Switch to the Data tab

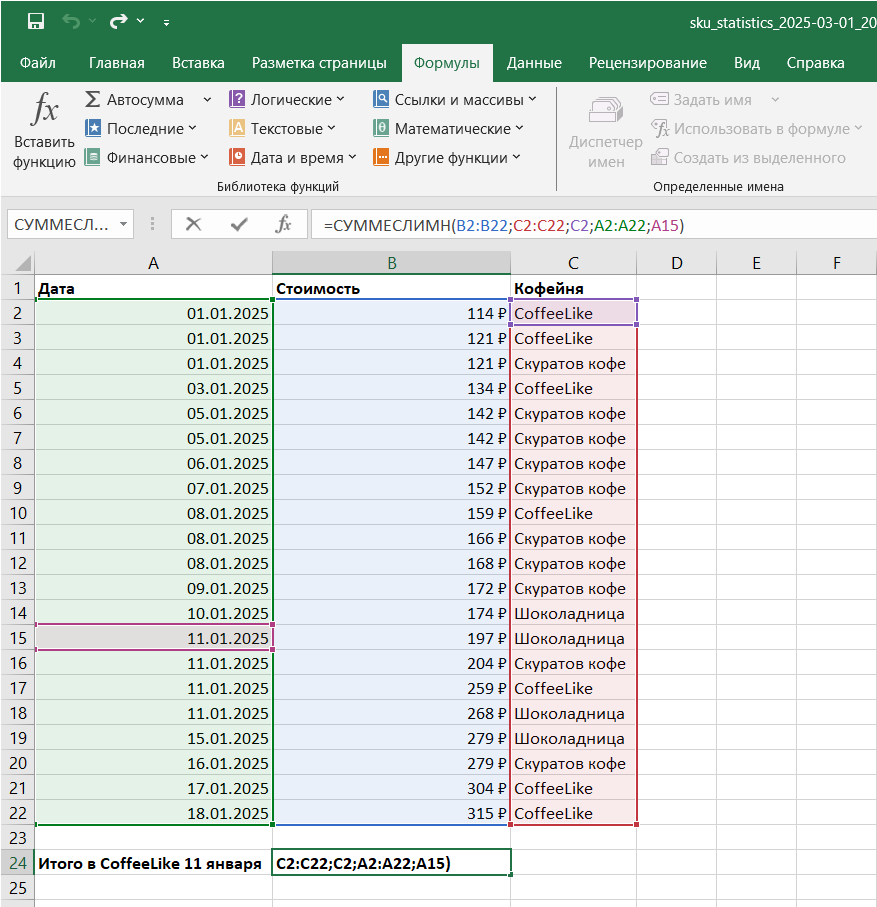click(533, 63)
